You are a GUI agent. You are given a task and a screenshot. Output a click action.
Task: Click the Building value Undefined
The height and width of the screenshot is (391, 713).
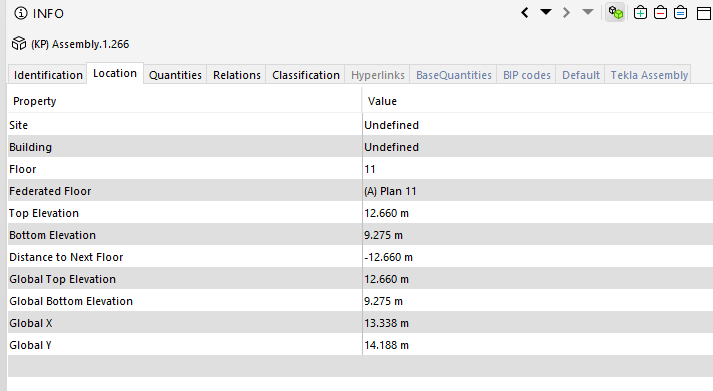coord(392,147)
